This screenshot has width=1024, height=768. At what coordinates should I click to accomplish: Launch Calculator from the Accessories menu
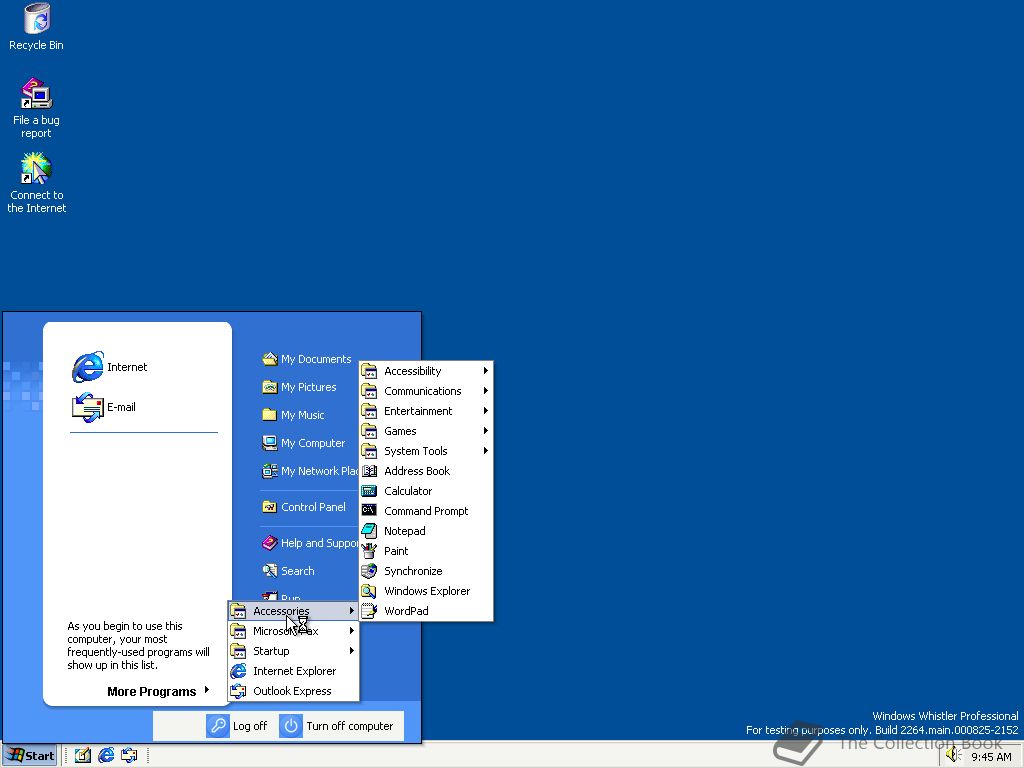click(426, 491)
